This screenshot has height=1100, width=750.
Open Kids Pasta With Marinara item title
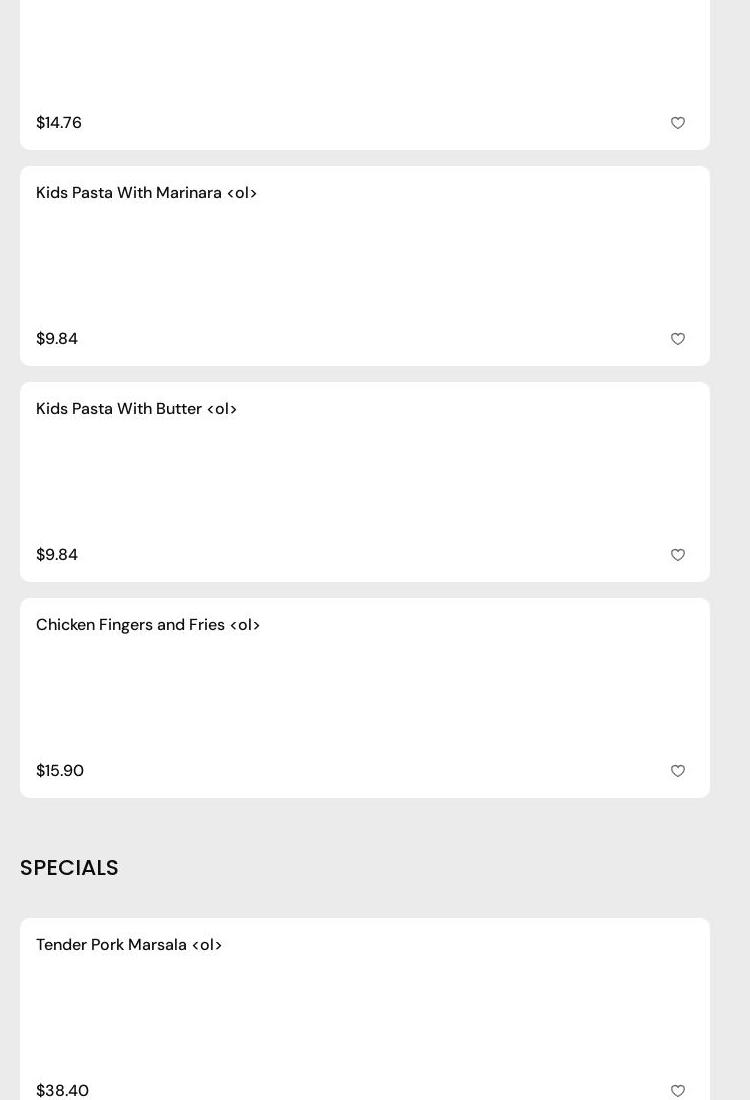146,193
